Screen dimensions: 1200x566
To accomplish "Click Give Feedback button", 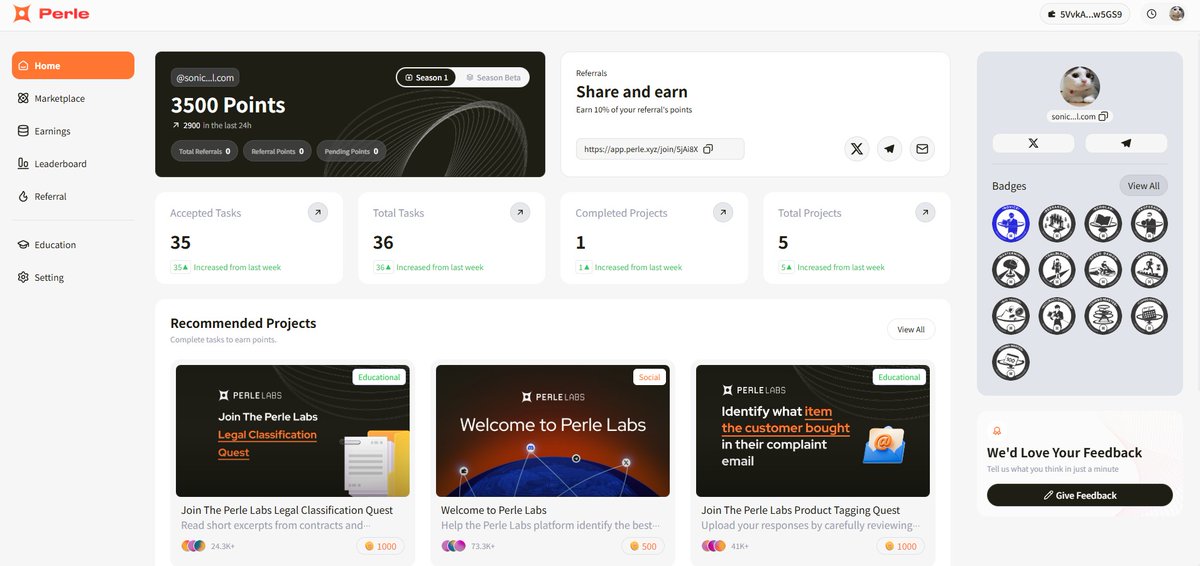I will 1080,495.
